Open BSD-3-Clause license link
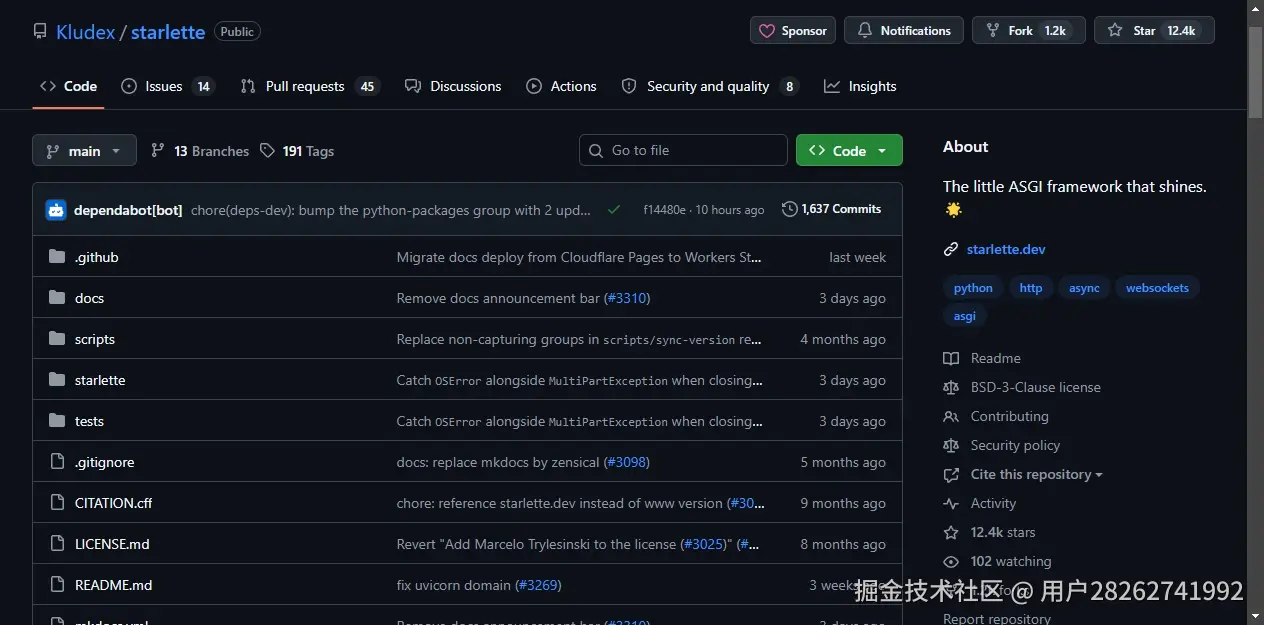 click(1022, 387)
